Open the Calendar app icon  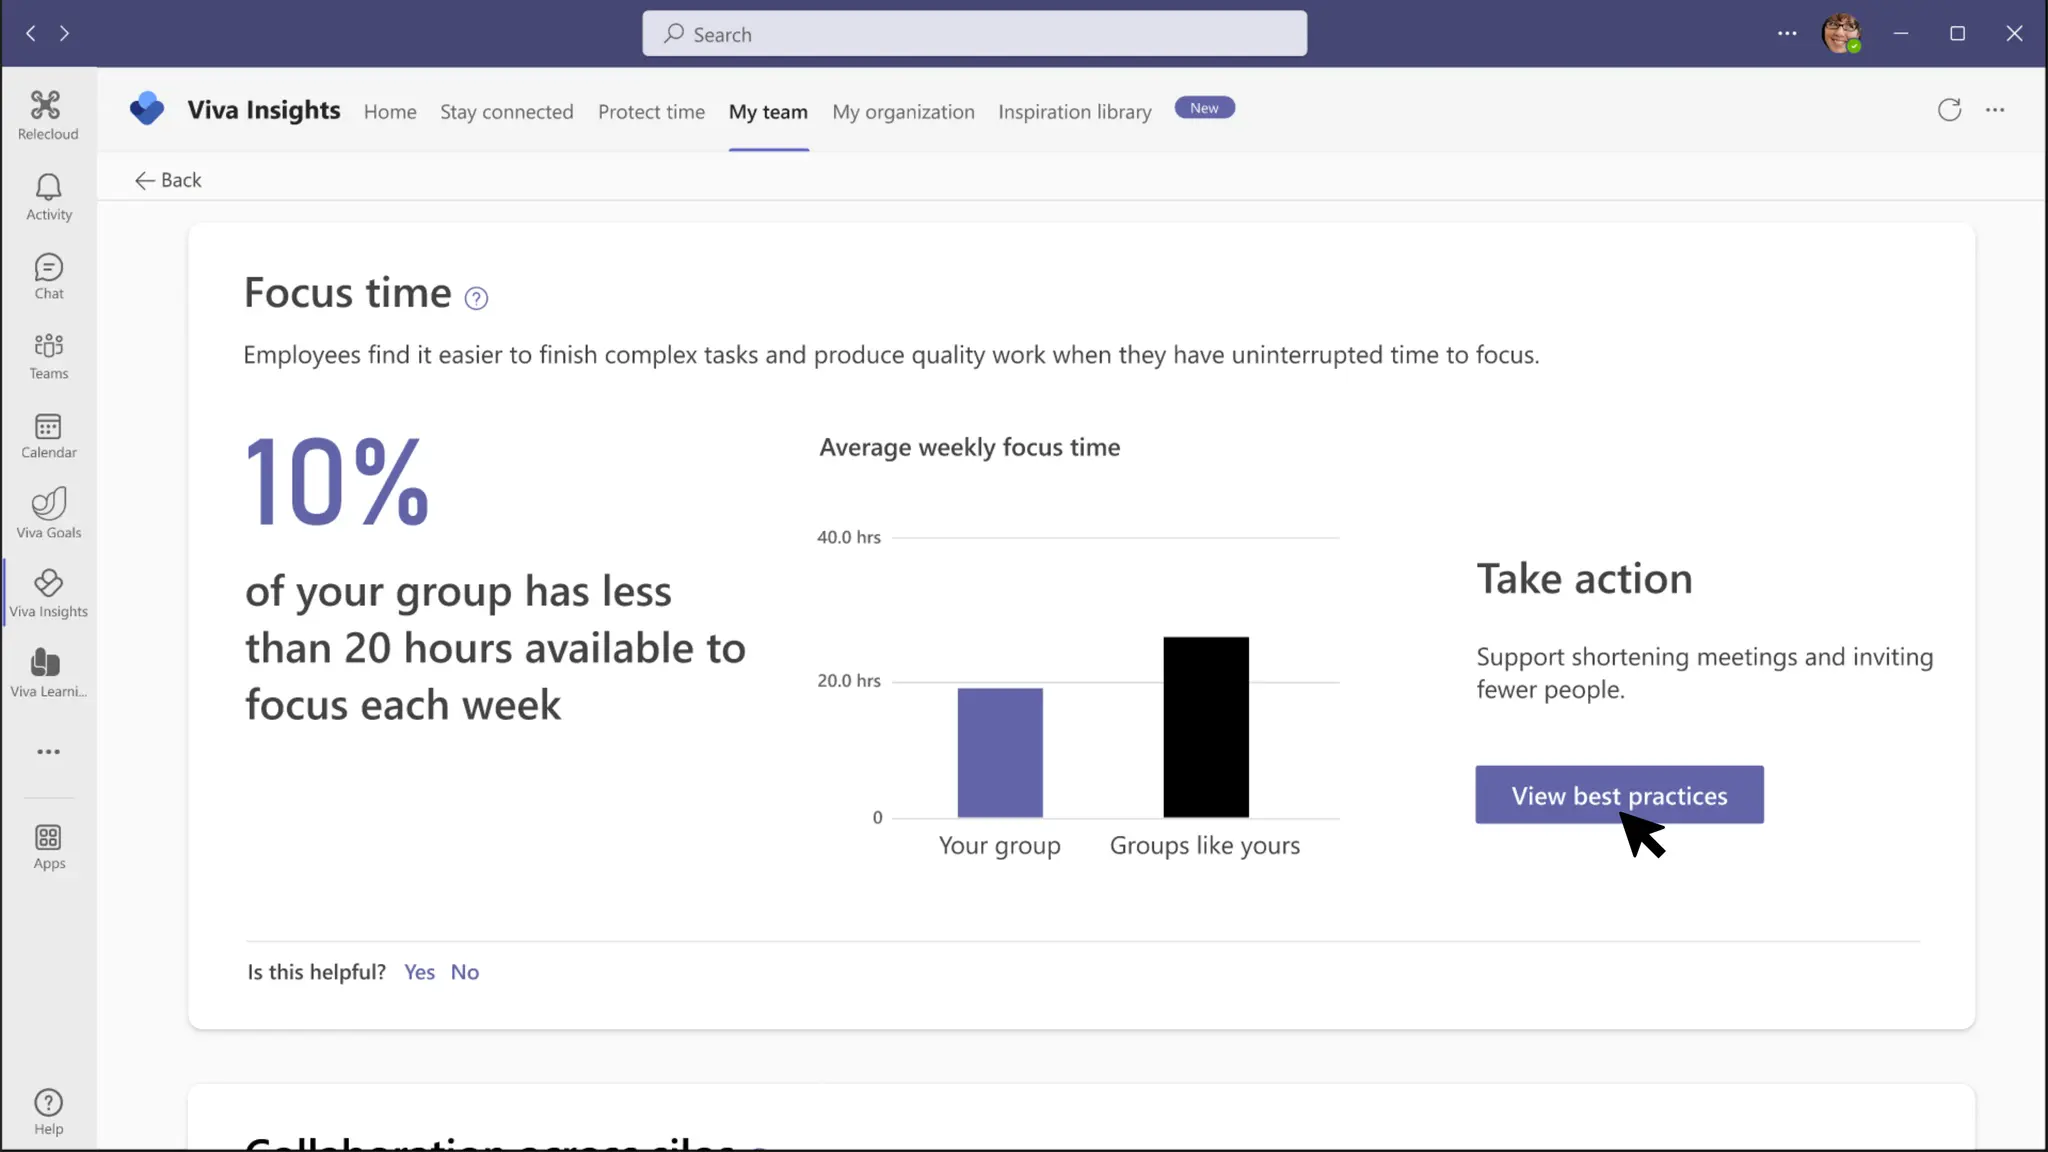[x=48, y=435]
